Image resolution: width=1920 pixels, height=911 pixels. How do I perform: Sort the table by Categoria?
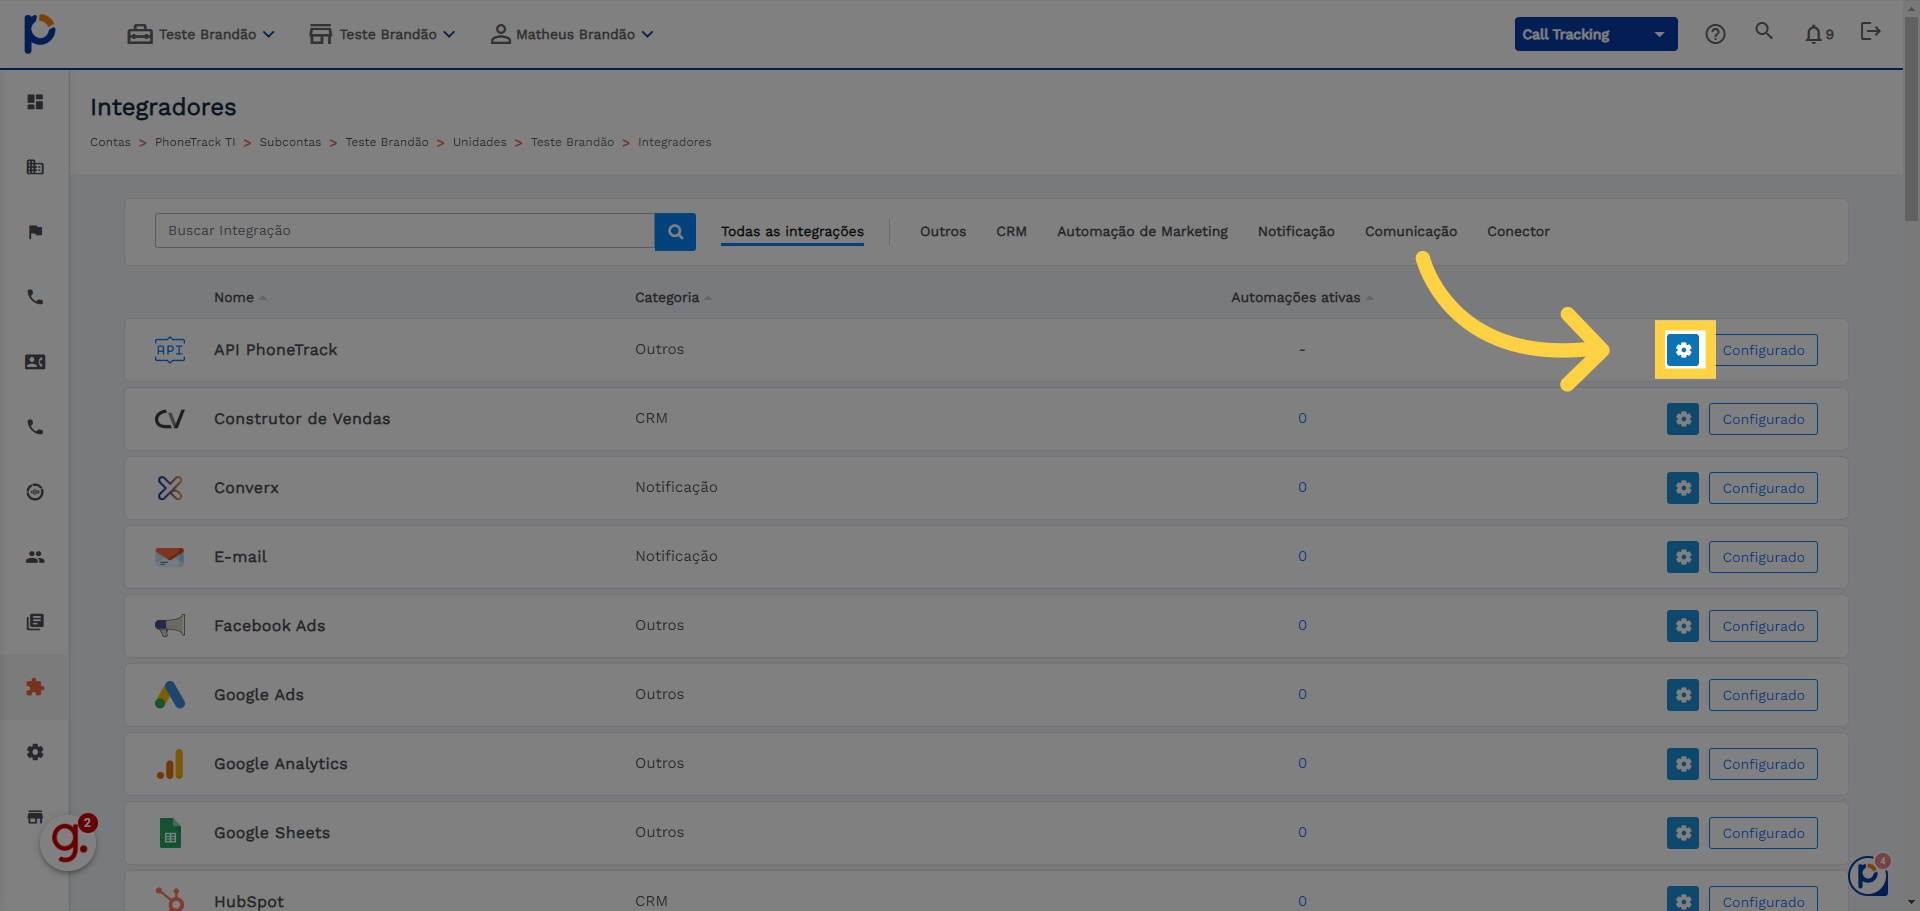tap(673, 298)
